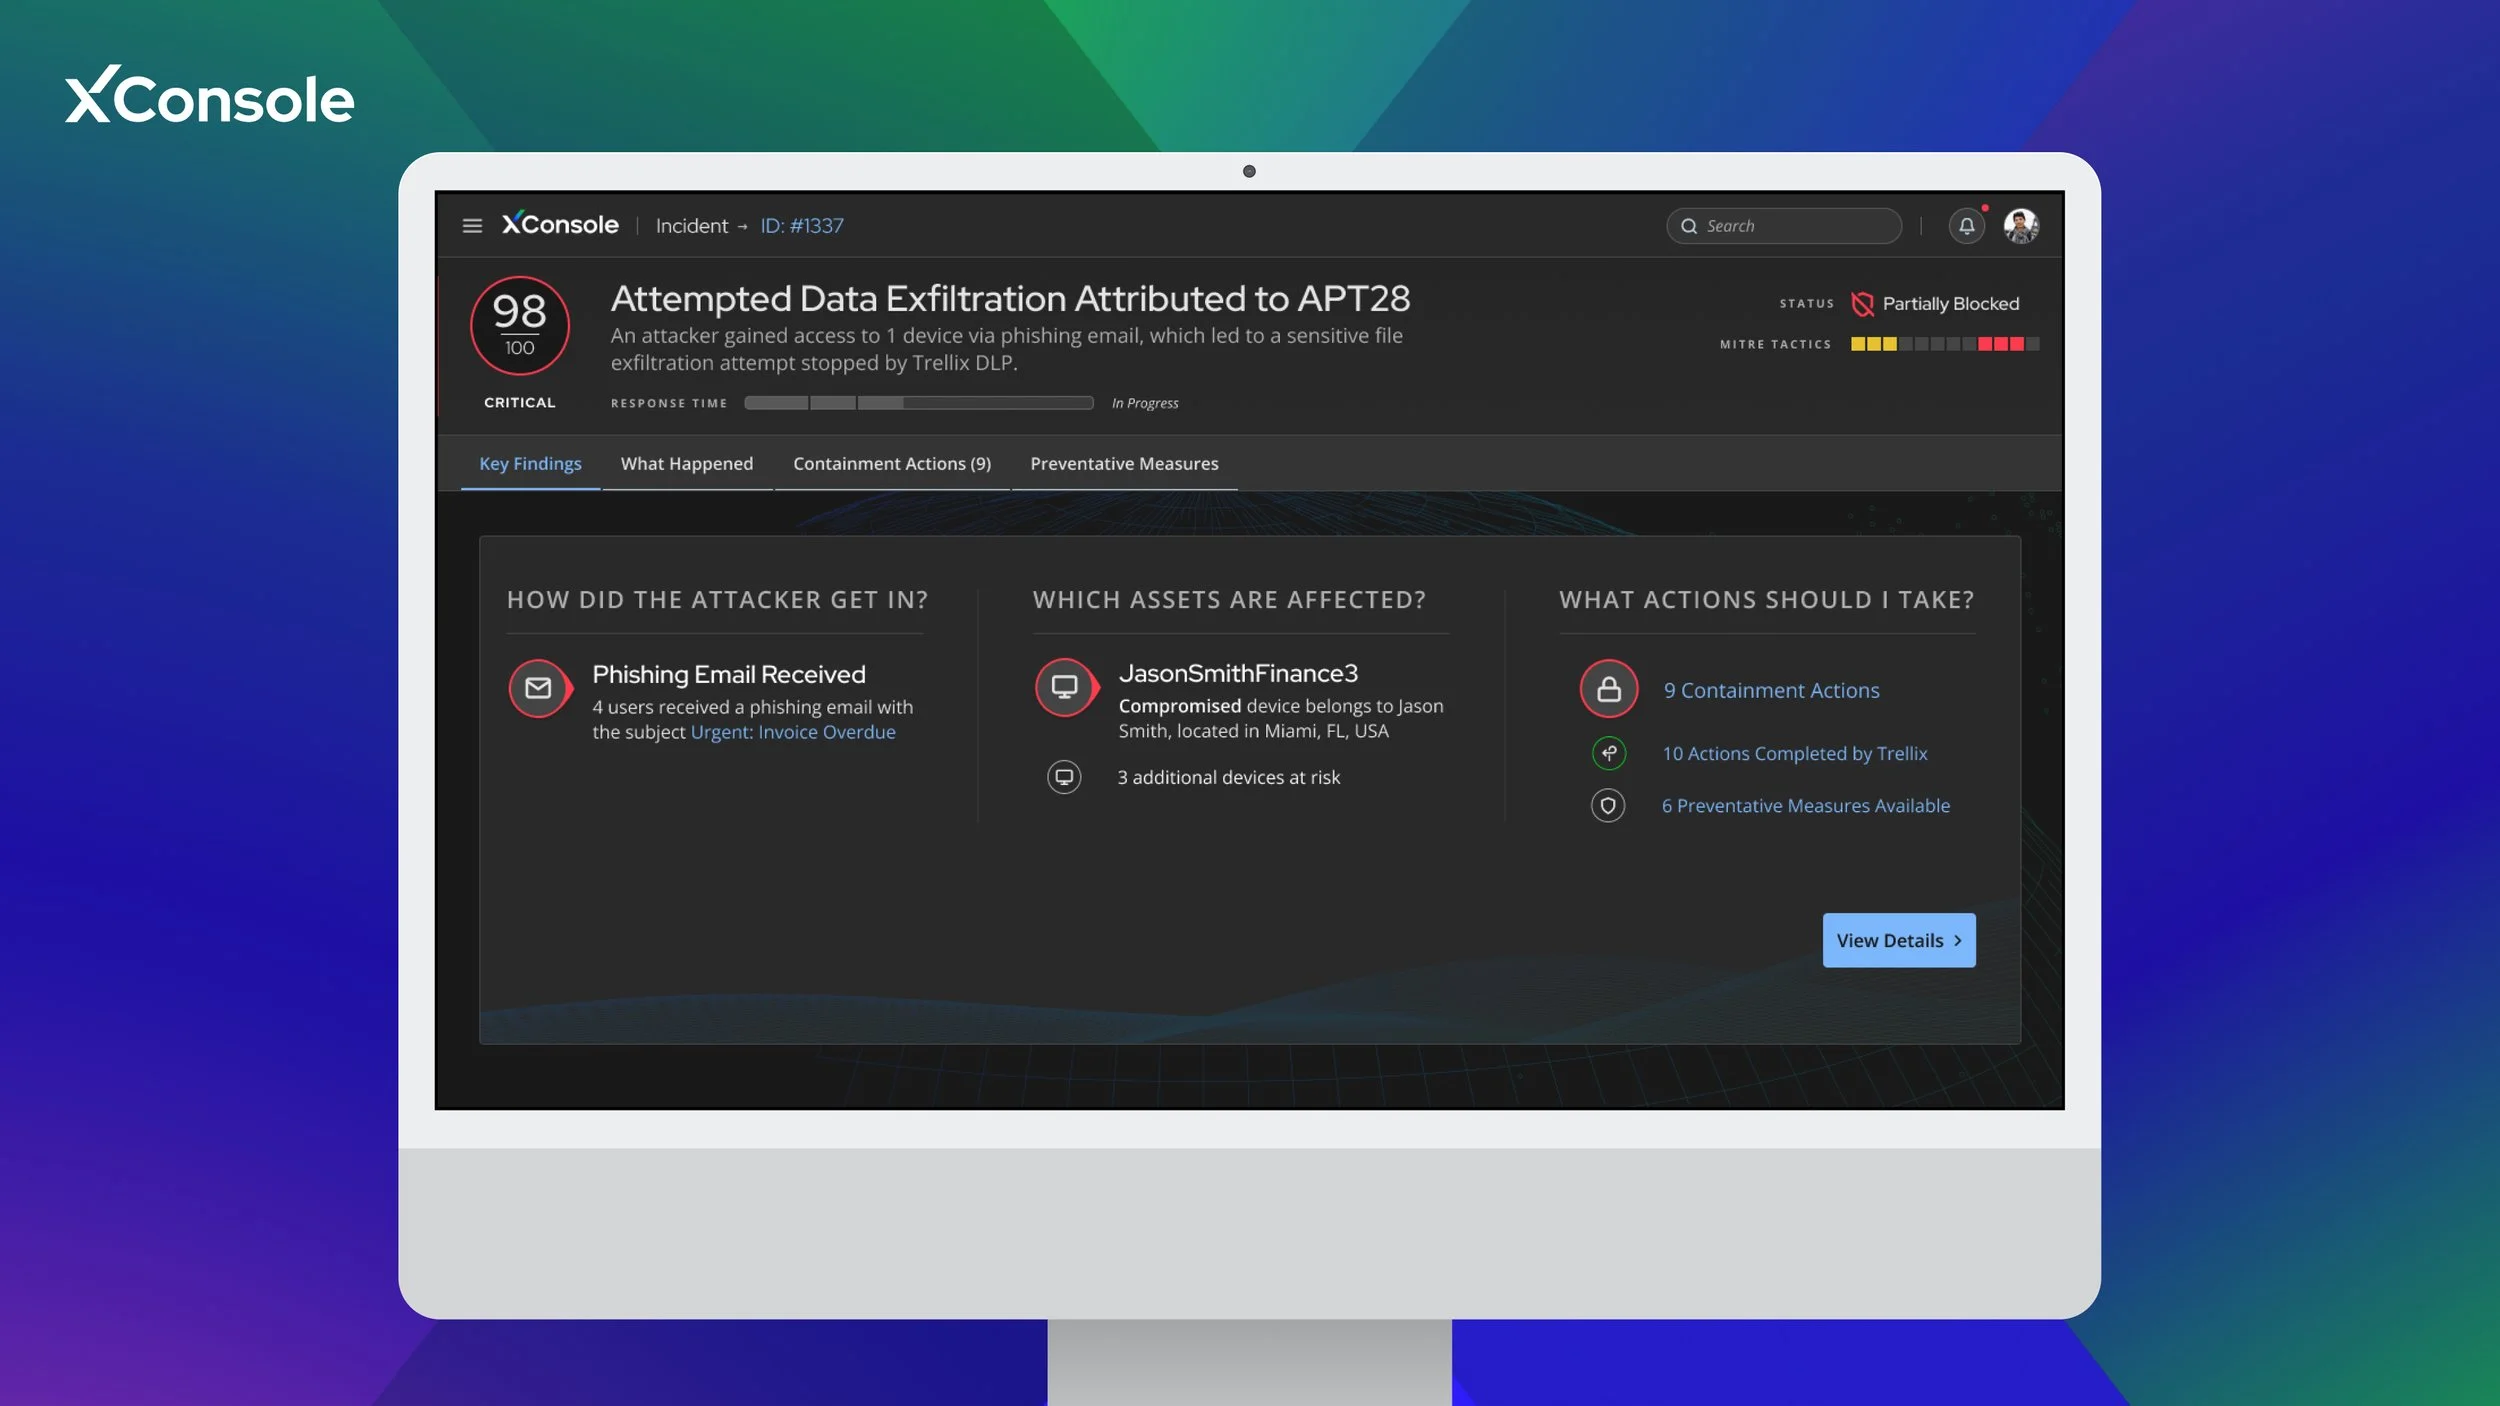Screen dimensions: 2500x1406
Task: Click the compromised device monitor icon
Action: point(1065,687)
